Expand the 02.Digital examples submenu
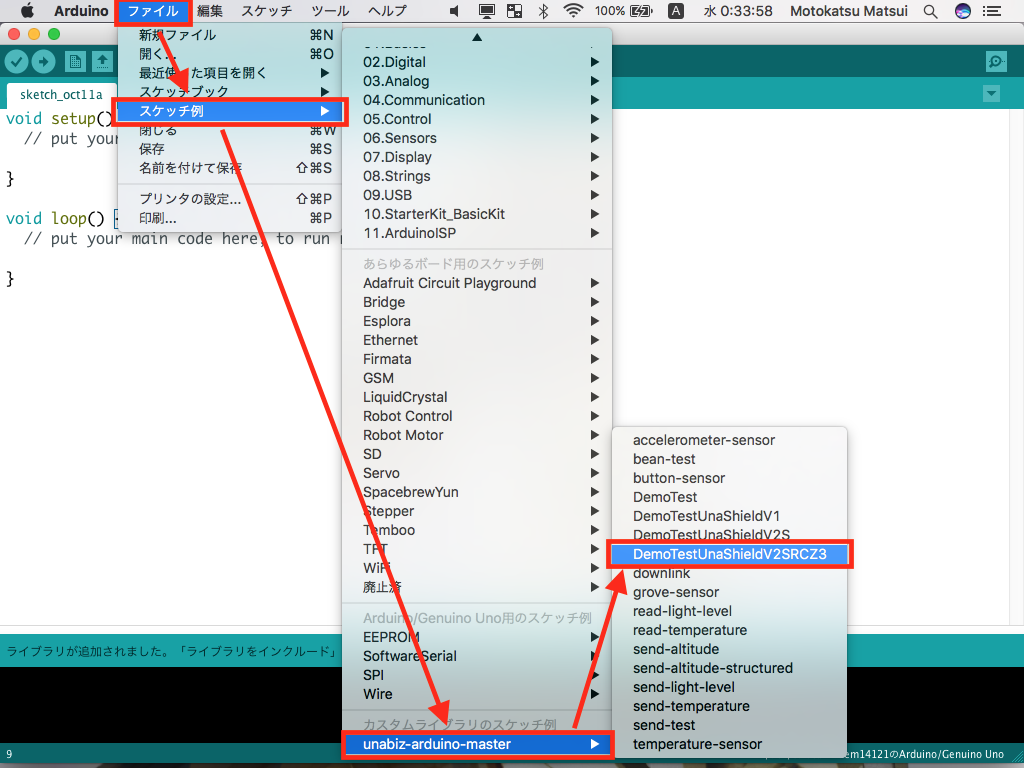Image resolution: width=1024 pixels, height=768 pixels. pyautogui.click(x=477, y=62)
